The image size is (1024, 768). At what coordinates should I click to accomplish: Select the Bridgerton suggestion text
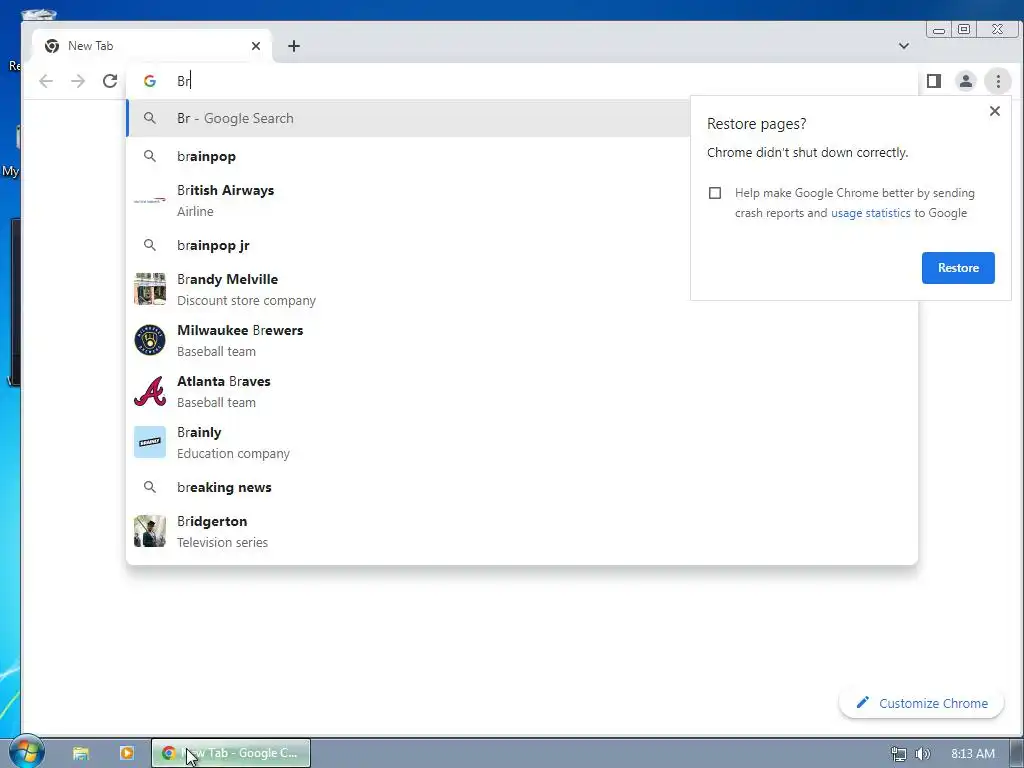tap(212, 521)
